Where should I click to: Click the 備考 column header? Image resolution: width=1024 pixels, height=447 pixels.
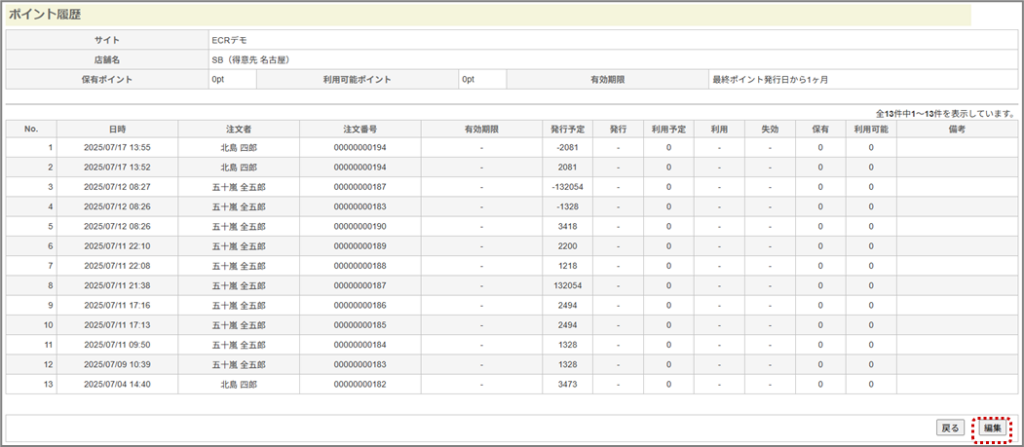click(957, 129)
